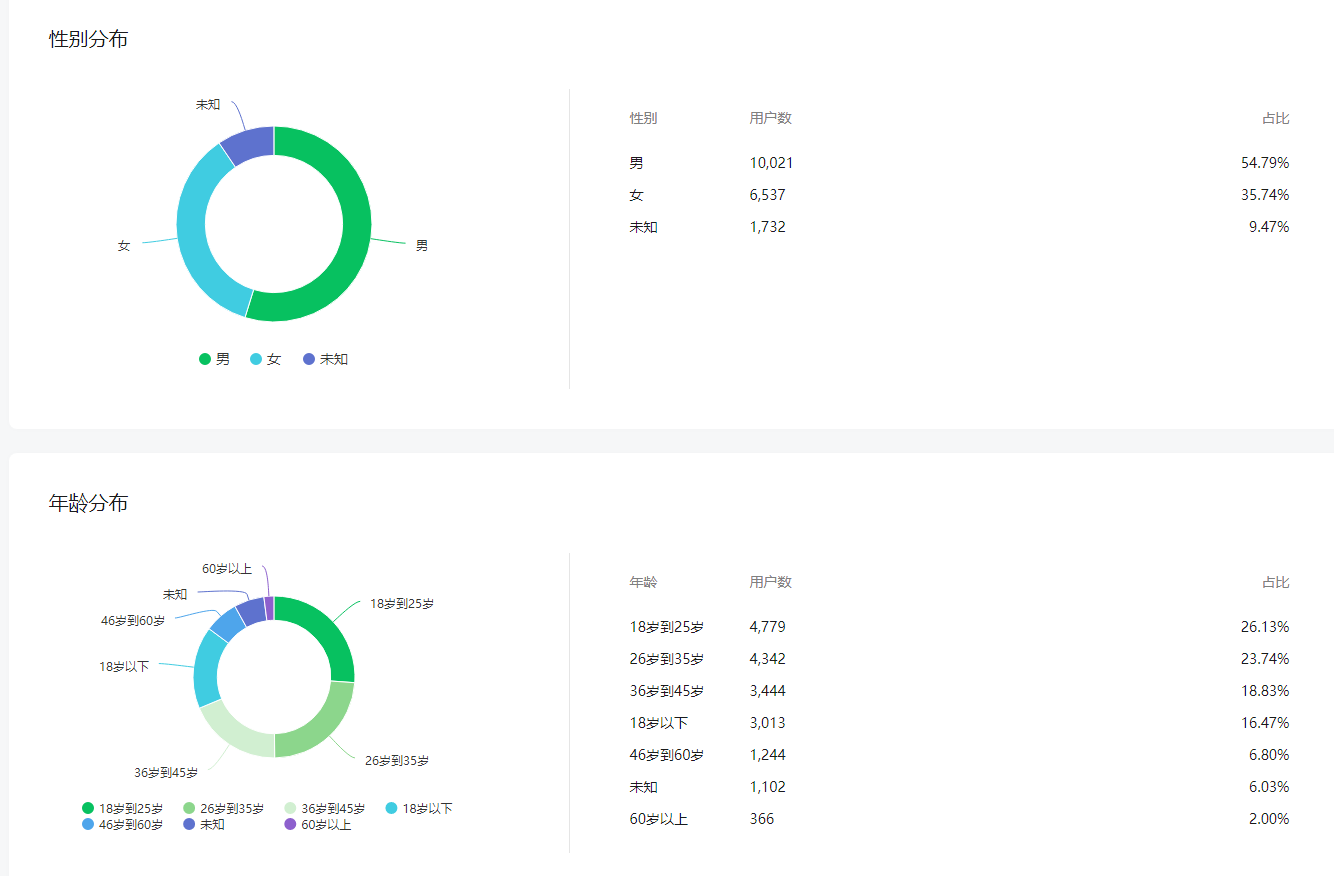The image size is (1334, 876).
Task: Select the 未知 row label in age table
Action: (643, 787)
